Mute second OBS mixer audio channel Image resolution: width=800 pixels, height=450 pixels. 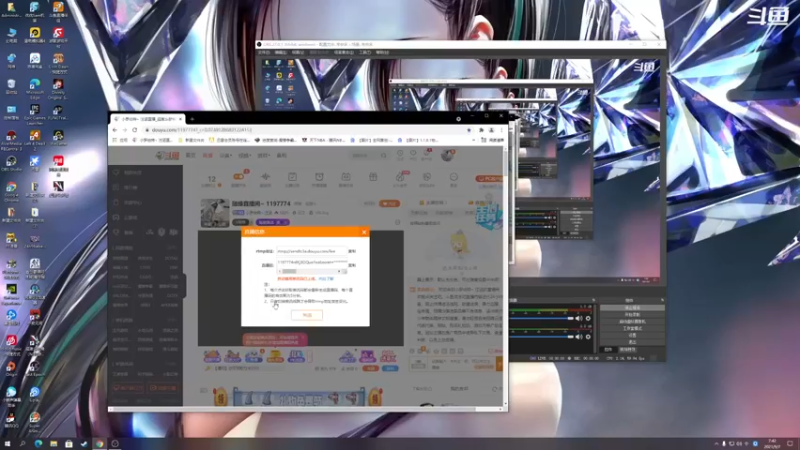click(x=579, y=337)
